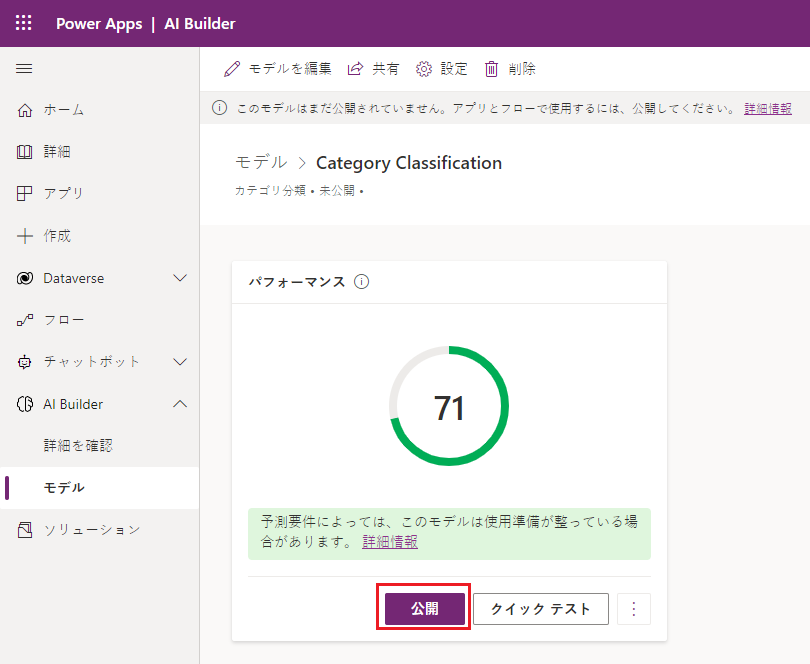Collapse the AI Builder chevron
The image size is (810, 664).
pyautogui.click(x=180, y=404)
